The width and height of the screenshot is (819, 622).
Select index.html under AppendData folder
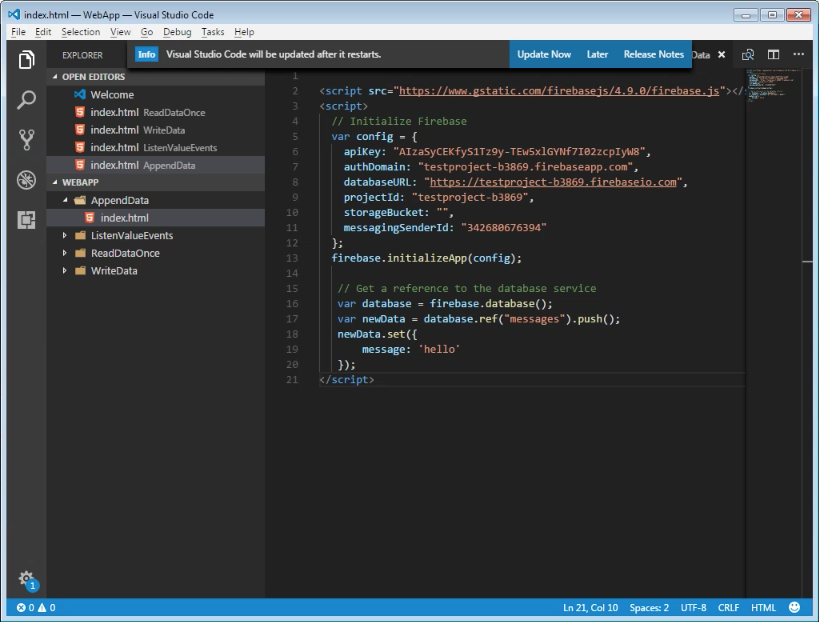point(156,218)
